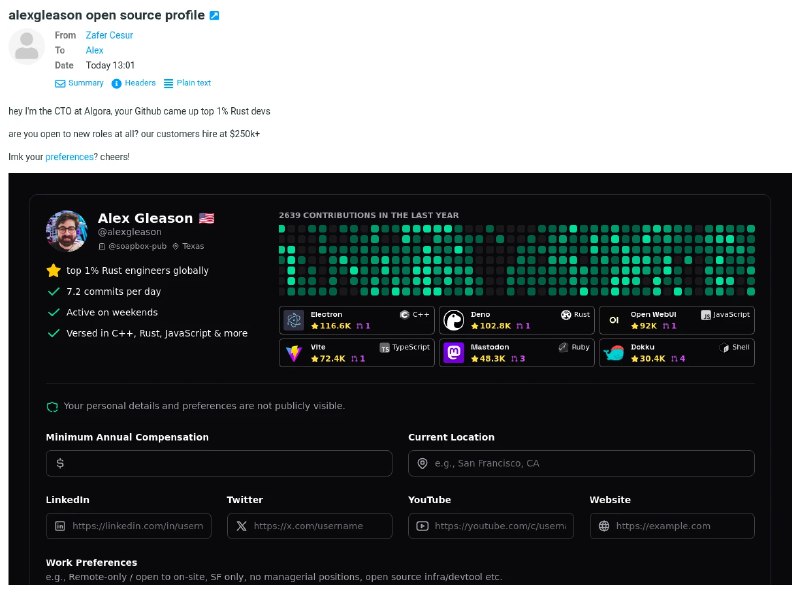Viewport: 800px width, 592px height.
Task: Click the Deno project logo
Action: pyautogui.click(x=454, y=320)
